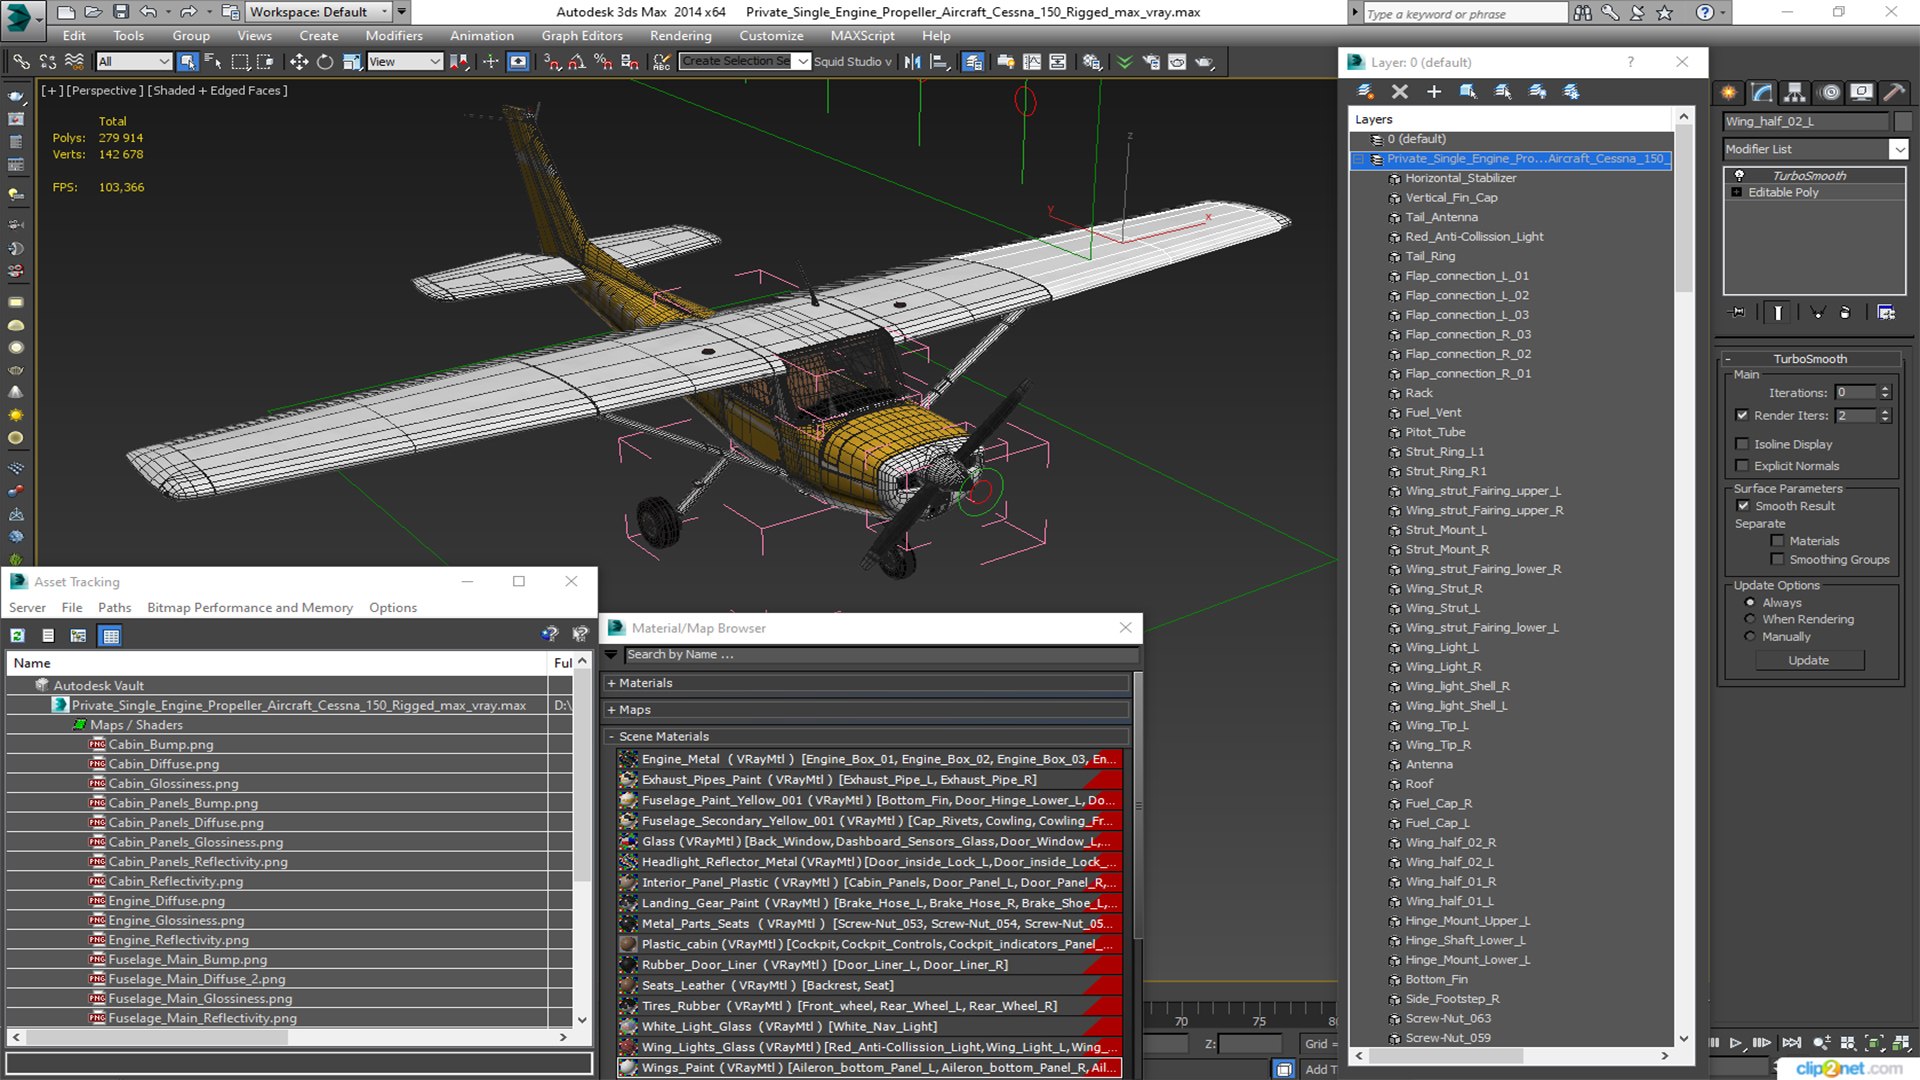Click the Shaded + Edged Faces viewport label
1920x1080 pixels.
[x=217, y=90]
